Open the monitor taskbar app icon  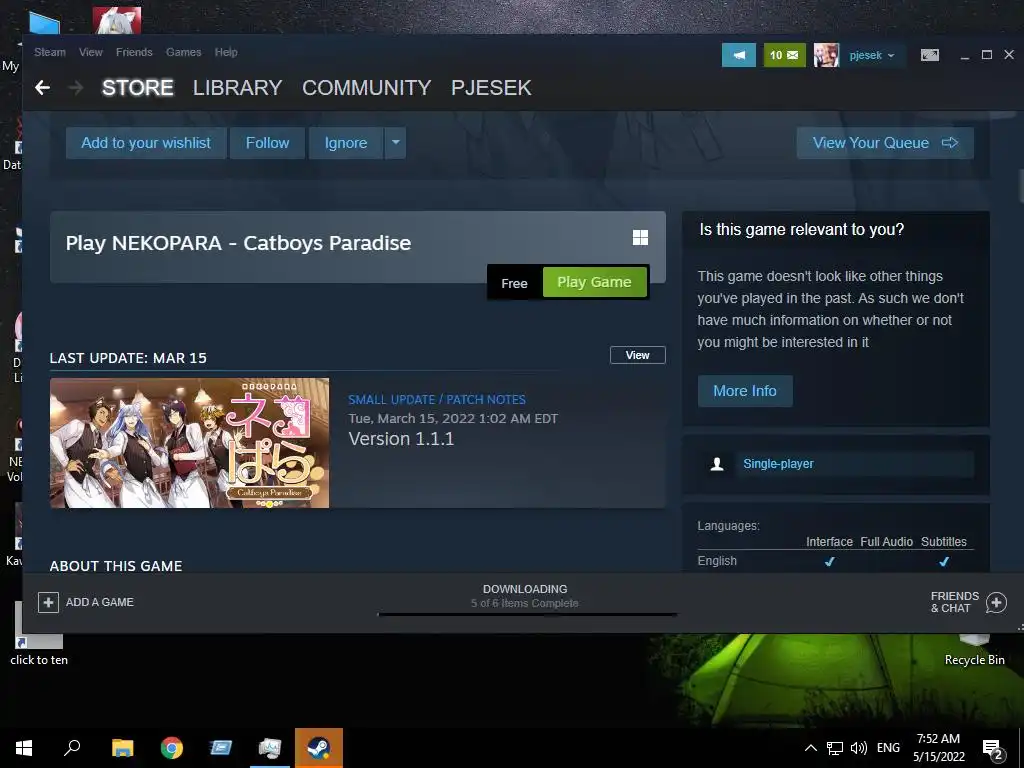coord(270,748)
